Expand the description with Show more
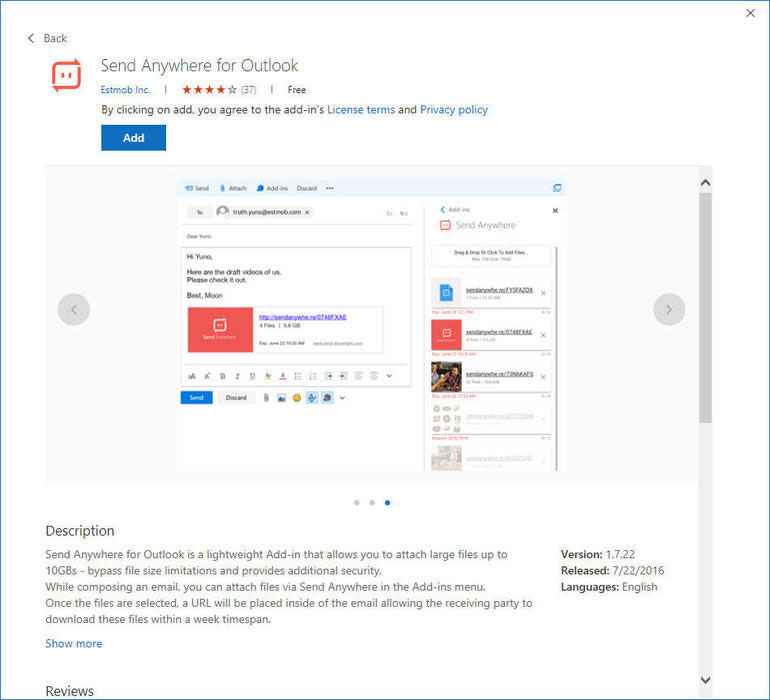 (x=74, y=644)
